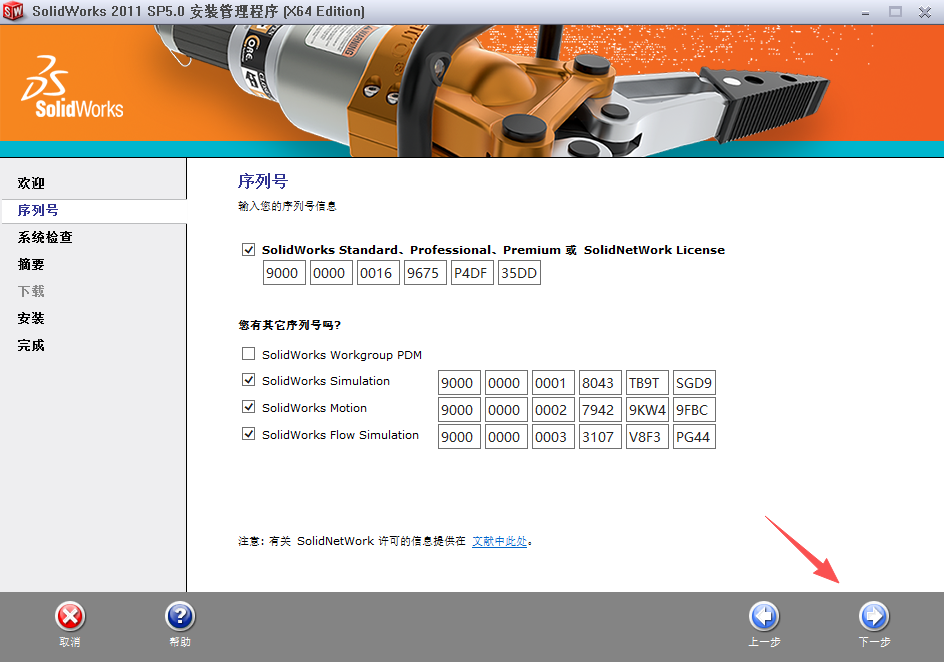Click first serial field containing 9000
The height and width of the screenshot is (662, 944).
tap(284, 273)
